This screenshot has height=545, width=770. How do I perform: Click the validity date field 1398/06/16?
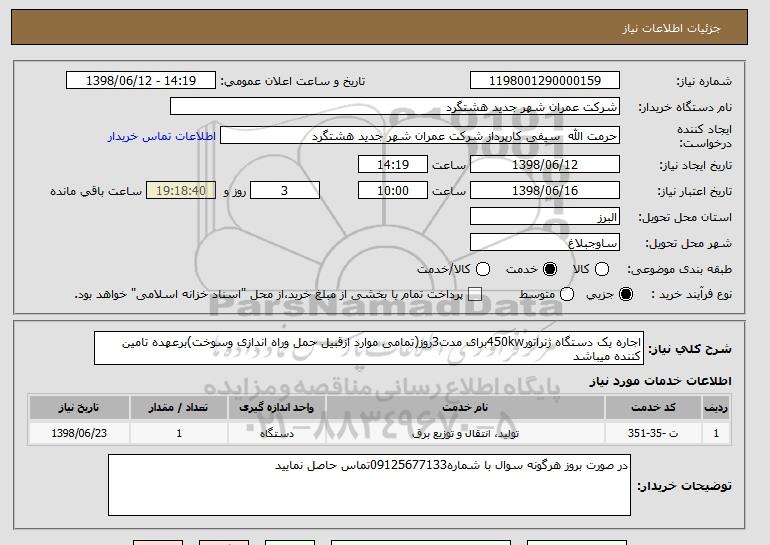tap(545, 191)
